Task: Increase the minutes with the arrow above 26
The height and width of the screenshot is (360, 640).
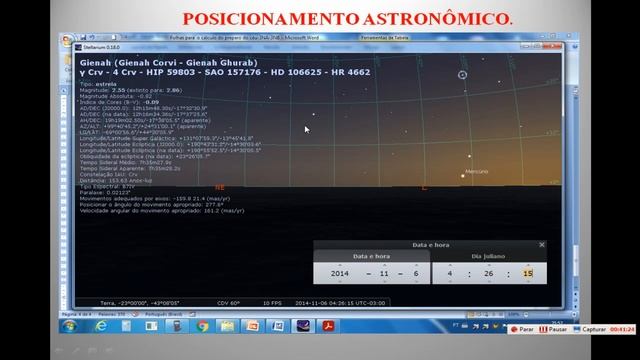Action: coord(489,265)
